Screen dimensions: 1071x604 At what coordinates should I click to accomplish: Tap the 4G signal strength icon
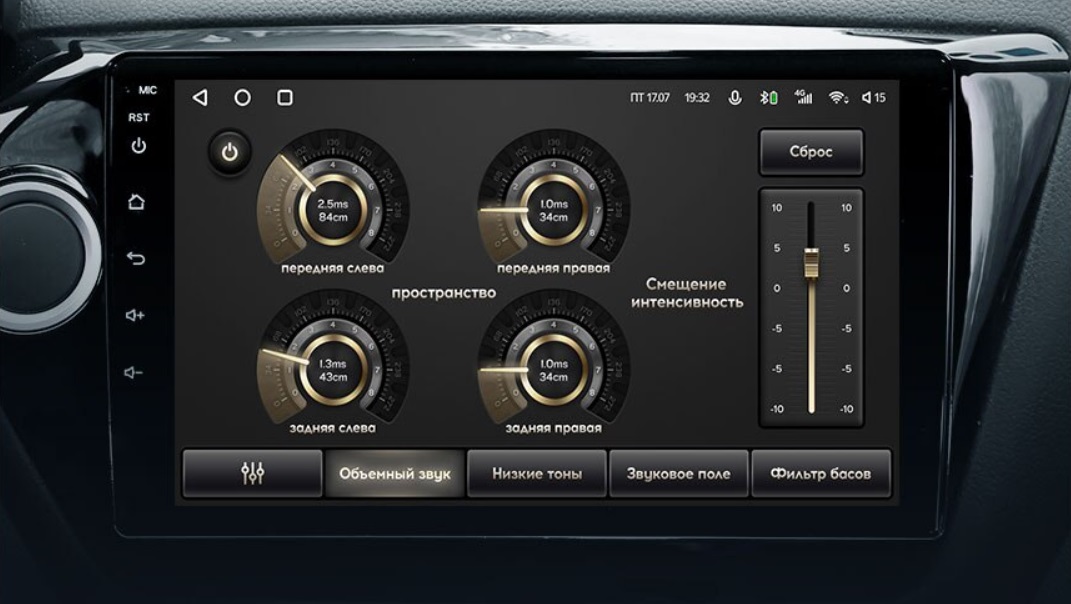(804, 97)
